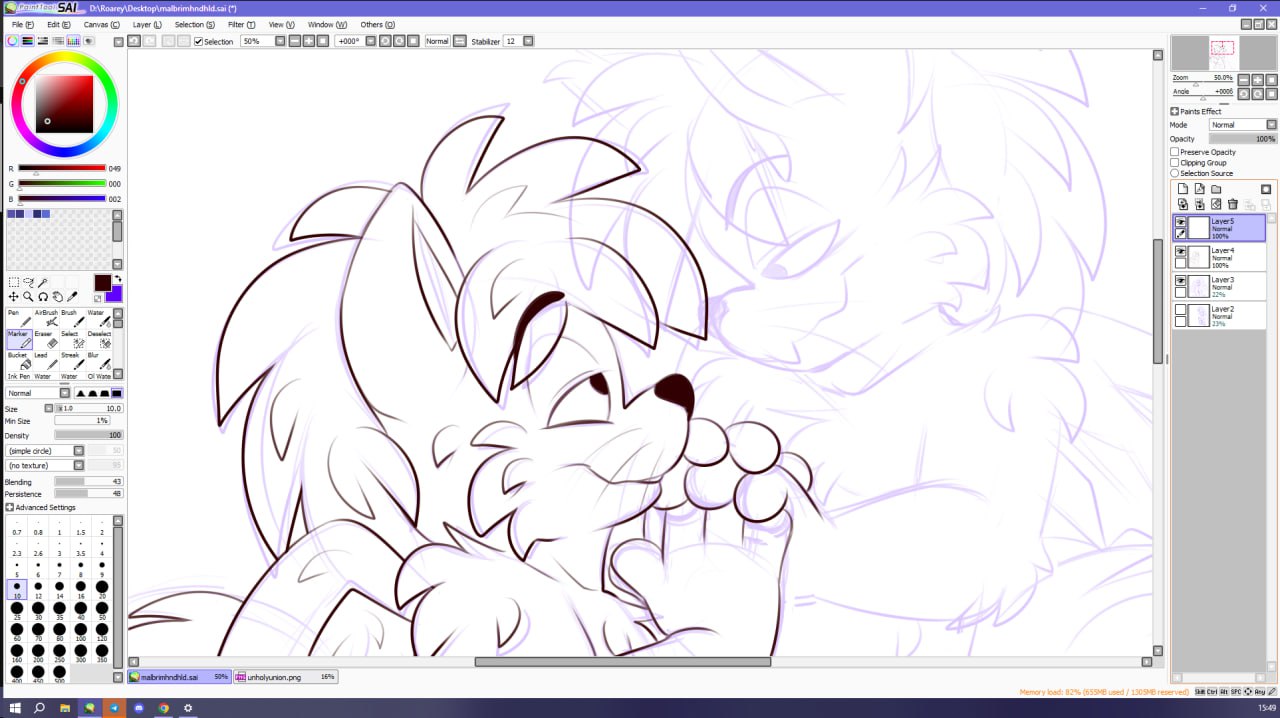Click the magnifier zoom tool
The image size is (1280, 718).
click(28, 297)
